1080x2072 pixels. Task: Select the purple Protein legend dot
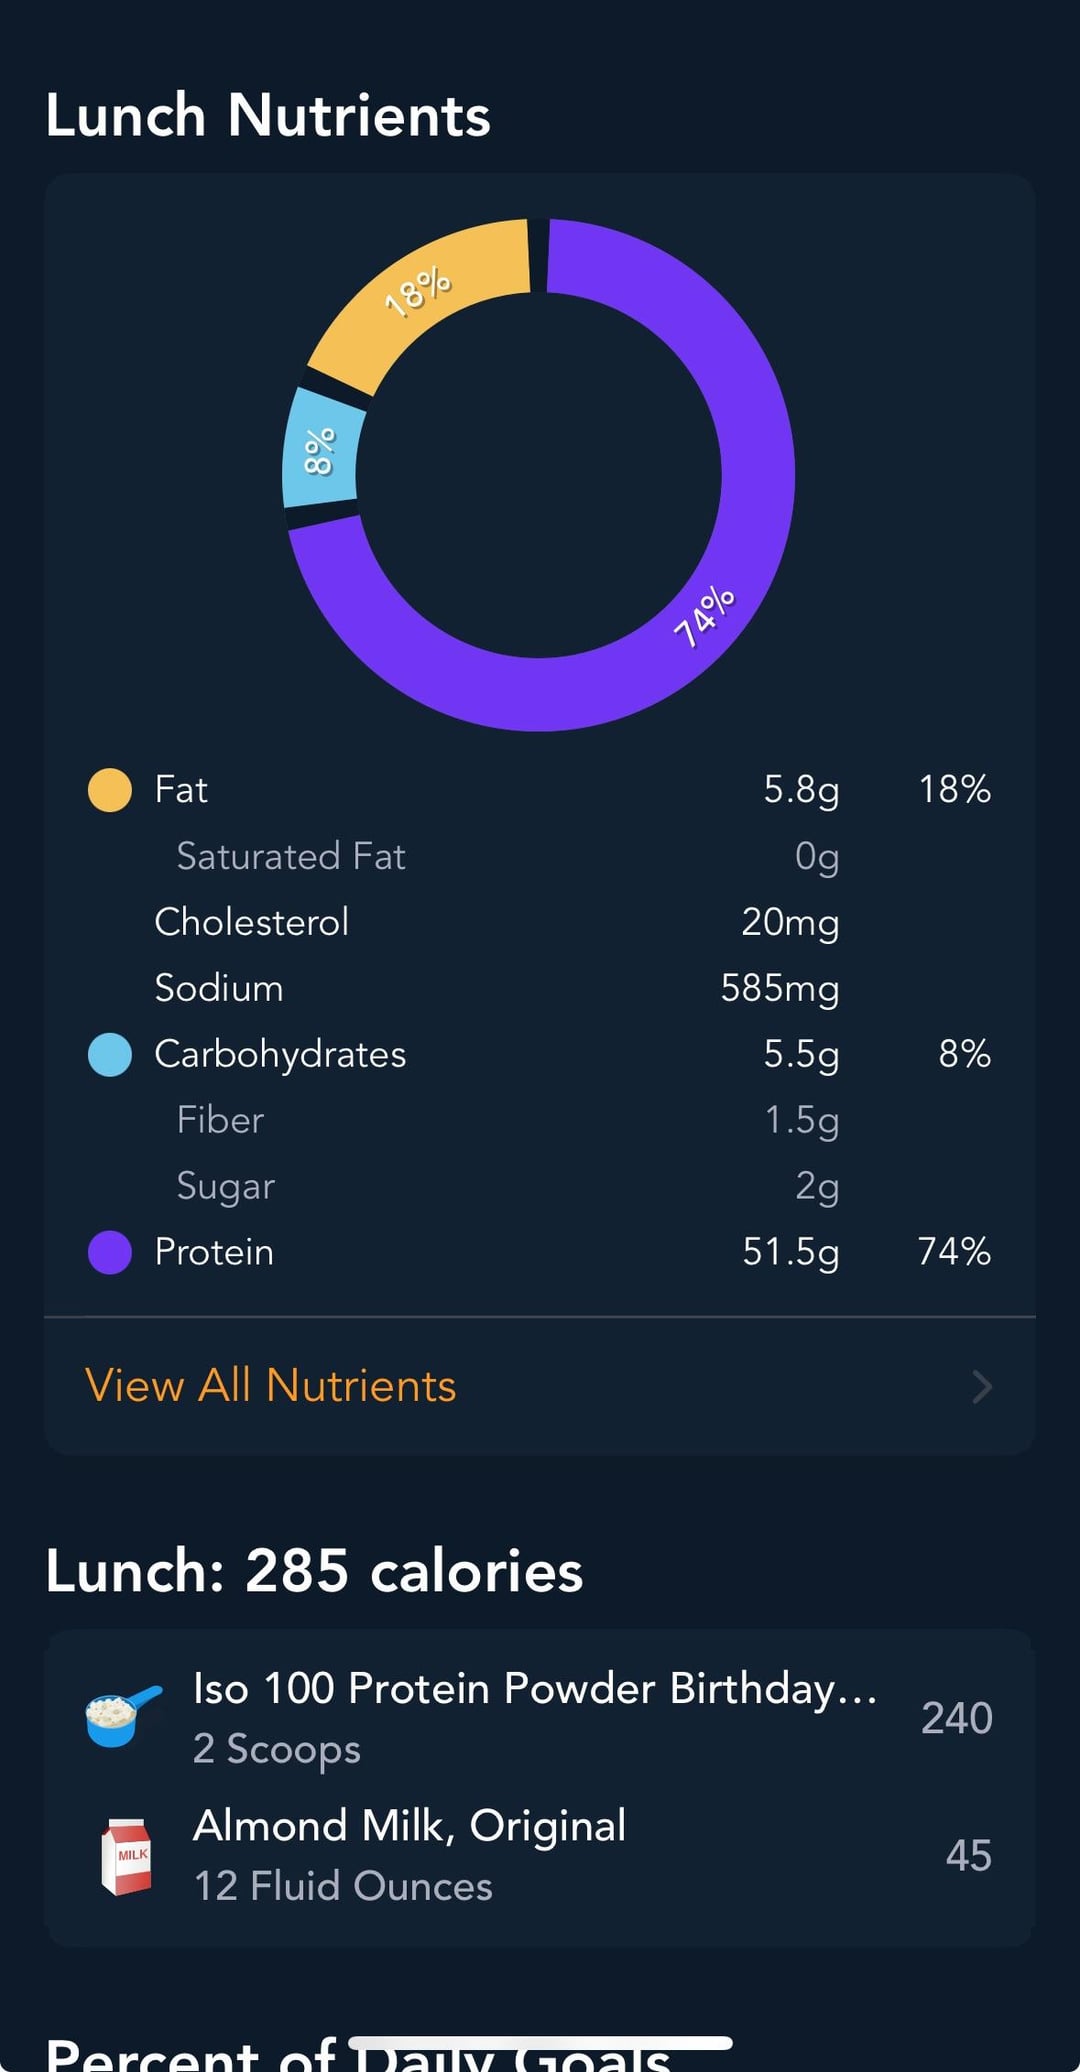coord(110,1252)
